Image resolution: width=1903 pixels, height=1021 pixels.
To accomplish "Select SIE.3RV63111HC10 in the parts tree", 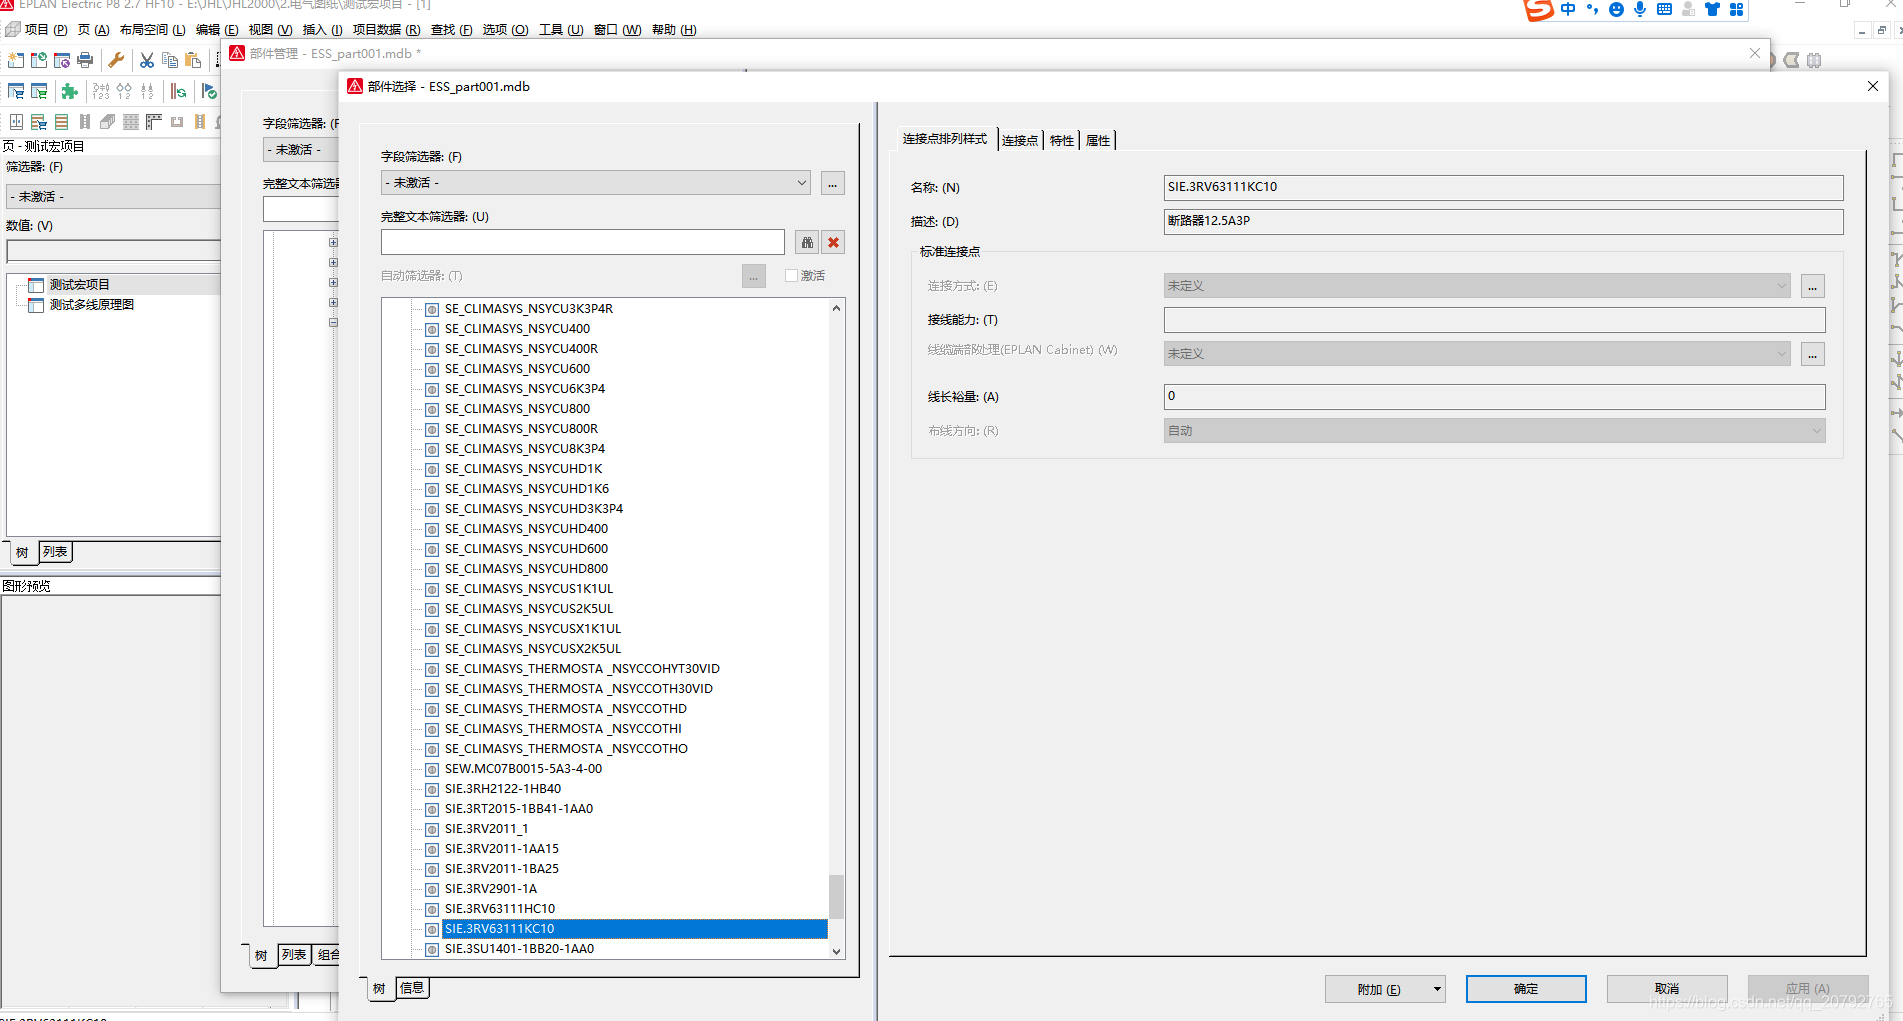I will [499, 909].
